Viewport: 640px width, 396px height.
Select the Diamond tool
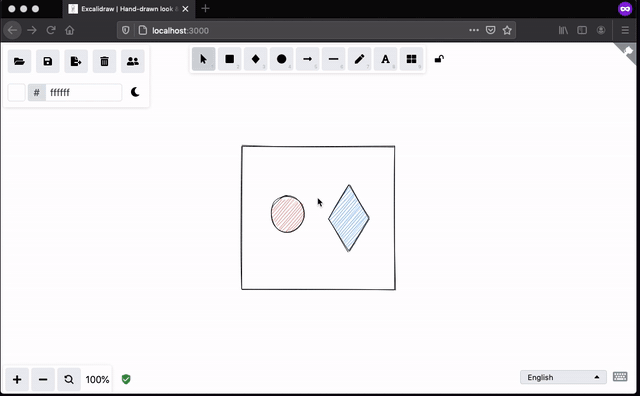point(256,59)
